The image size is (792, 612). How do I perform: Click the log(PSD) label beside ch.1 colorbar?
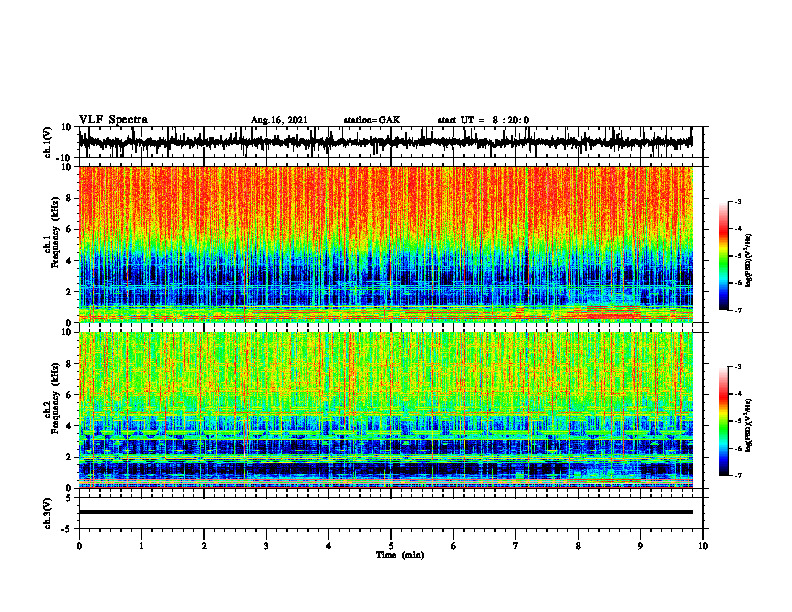748,261
